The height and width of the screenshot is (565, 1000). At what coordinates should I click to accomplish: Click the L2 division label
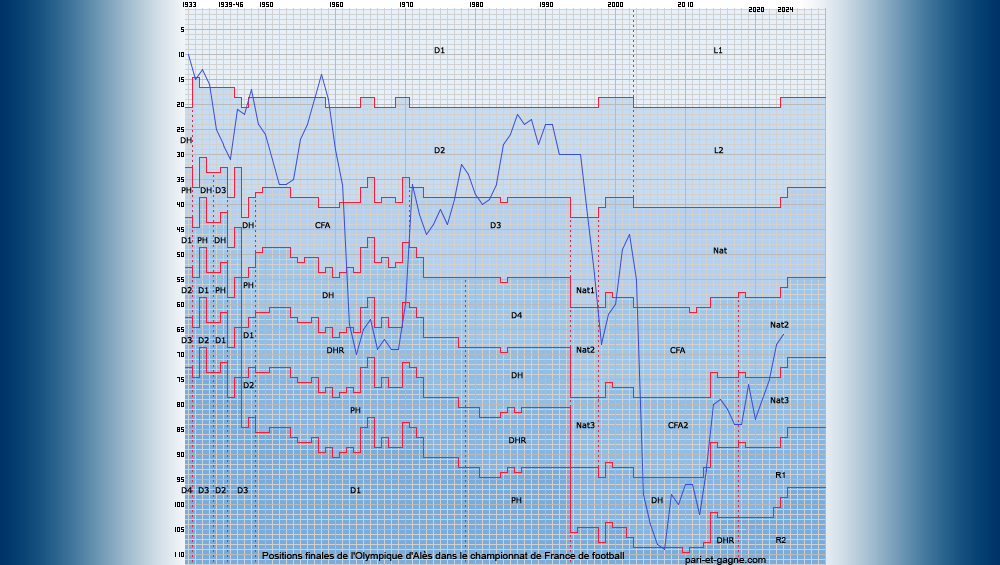(x=718, y=150)
